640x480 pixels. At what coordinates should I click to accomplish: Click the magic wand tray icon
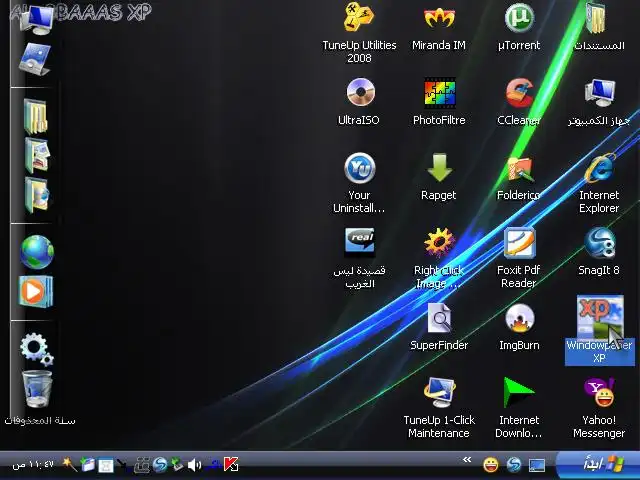coord(69,464)
